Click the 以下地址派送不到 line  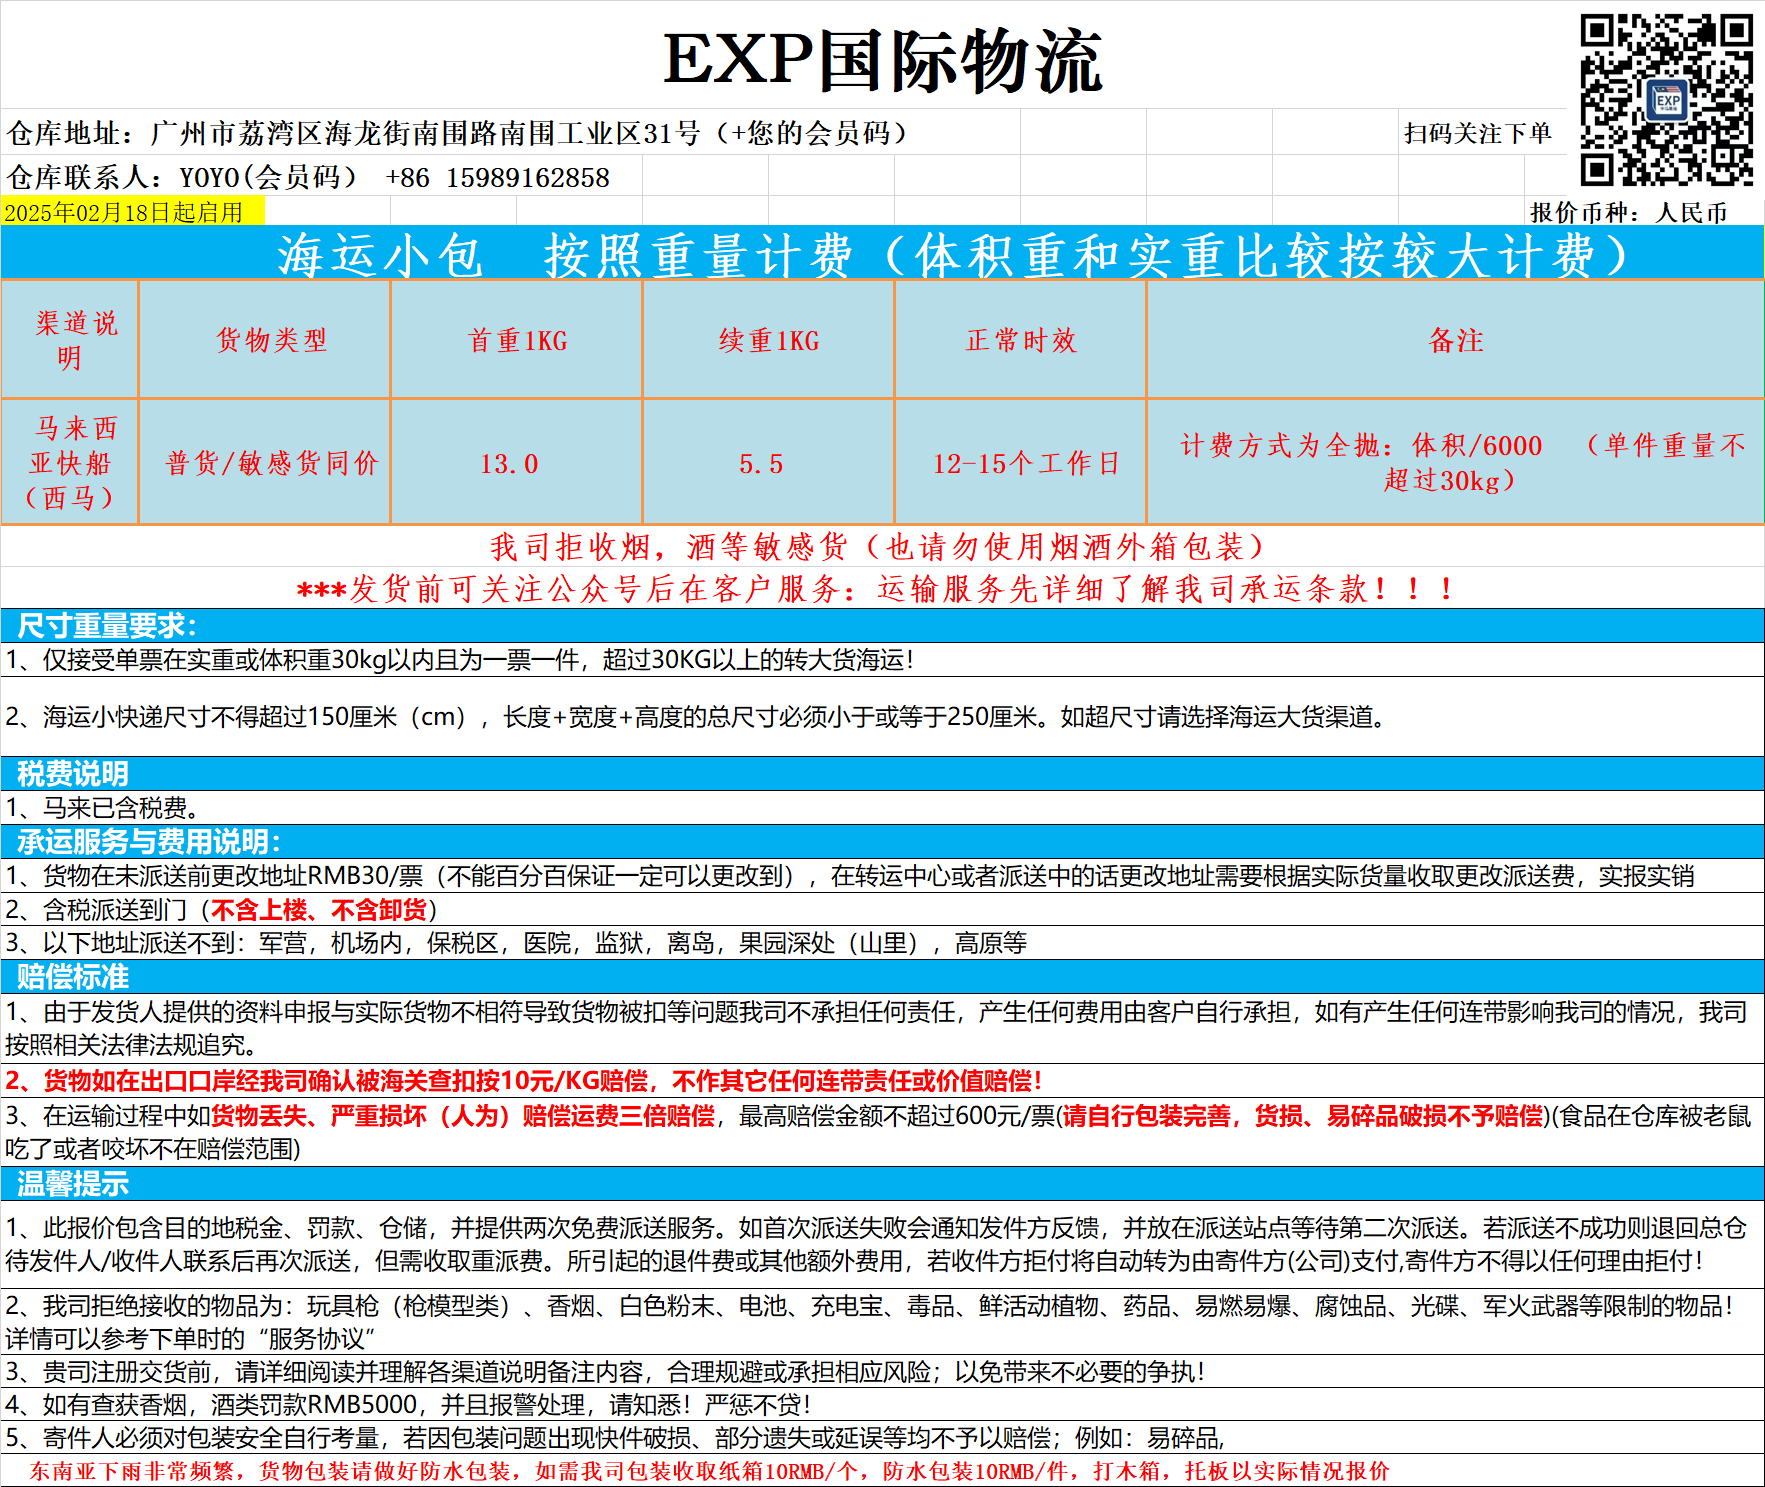pos(882,943)
